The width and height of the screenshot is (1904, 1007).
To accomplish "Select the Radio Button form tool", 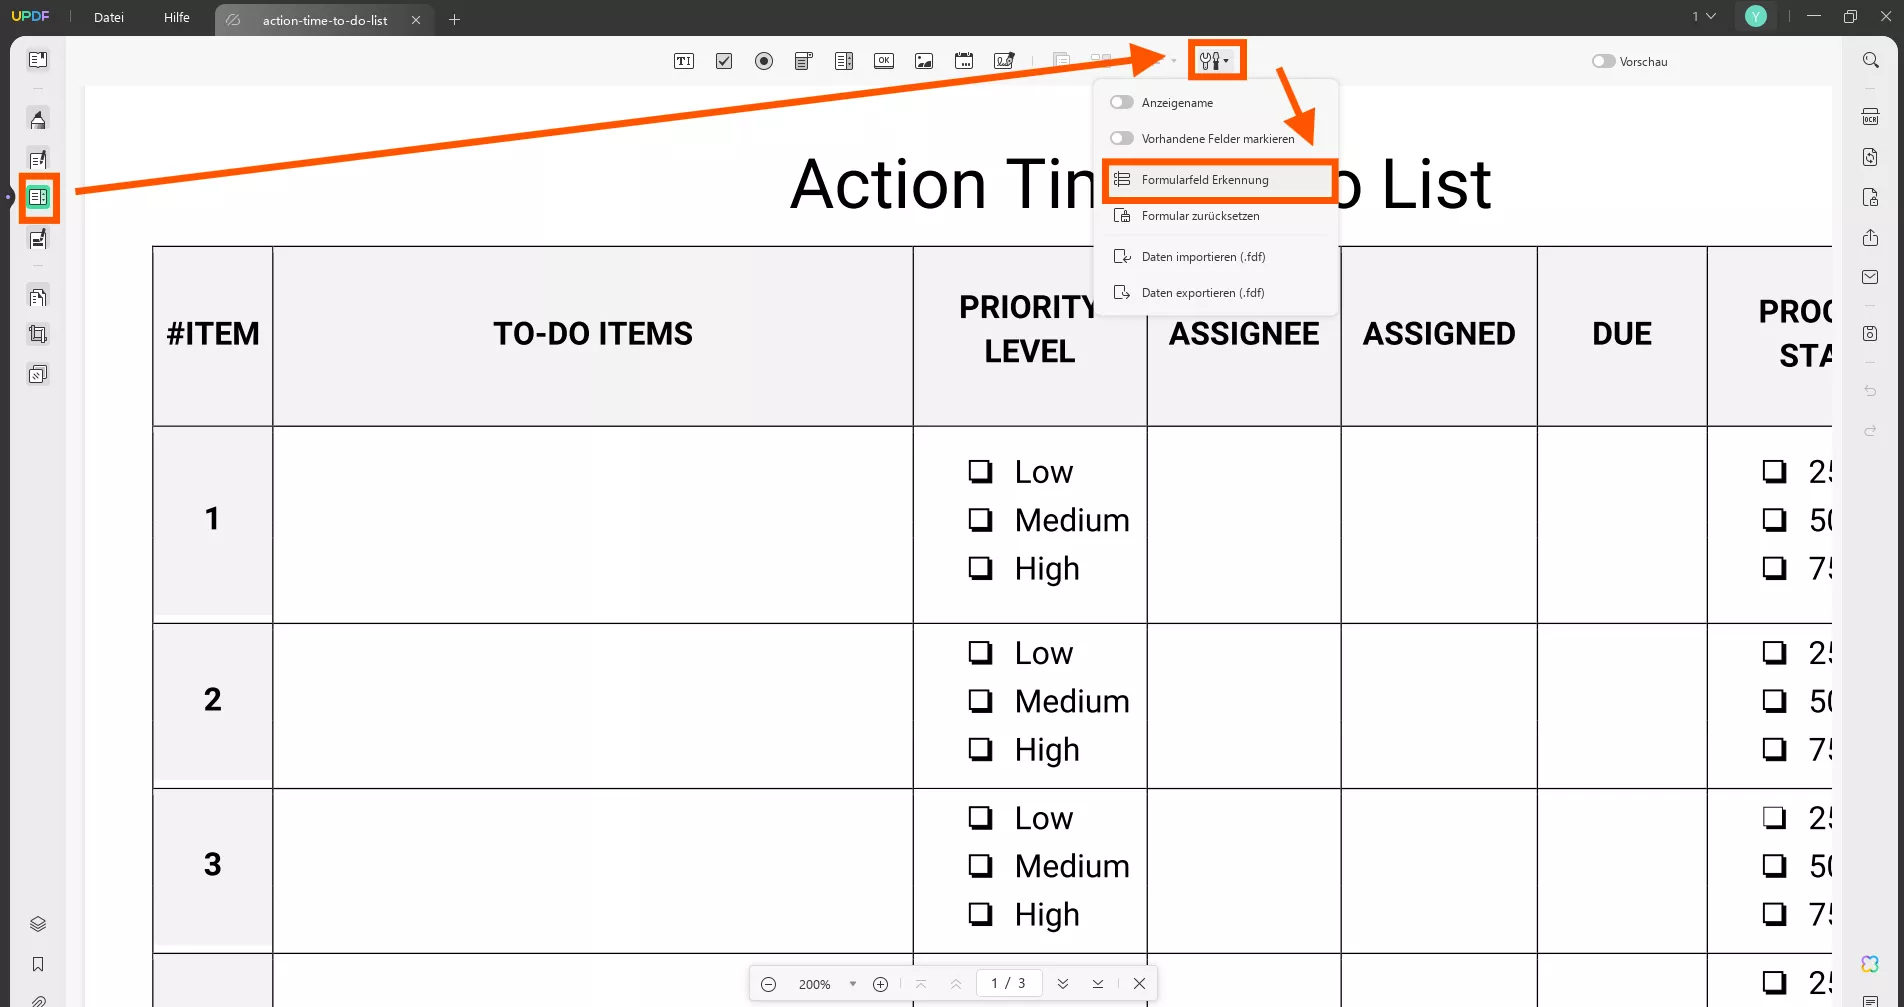I will click(764, 61).
